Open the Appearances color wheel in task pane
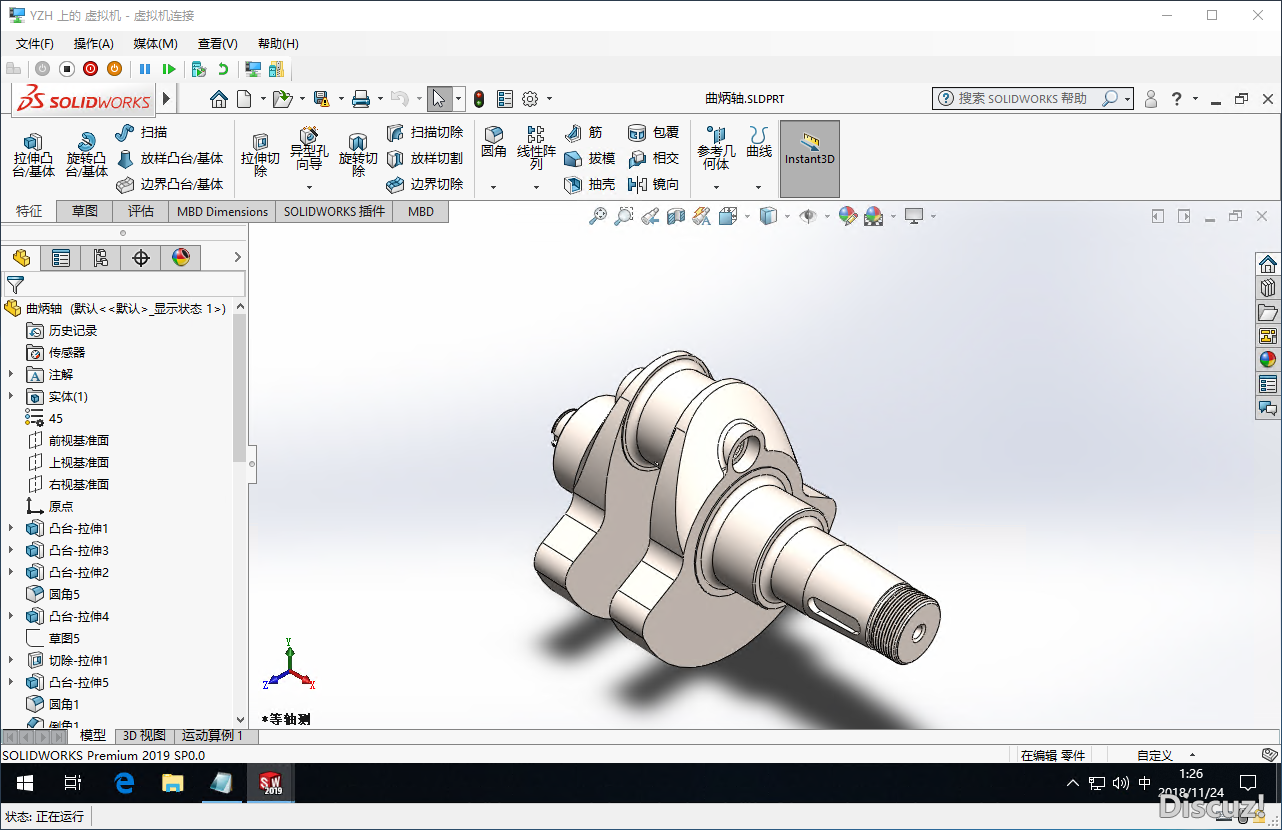 point(1268,360)
